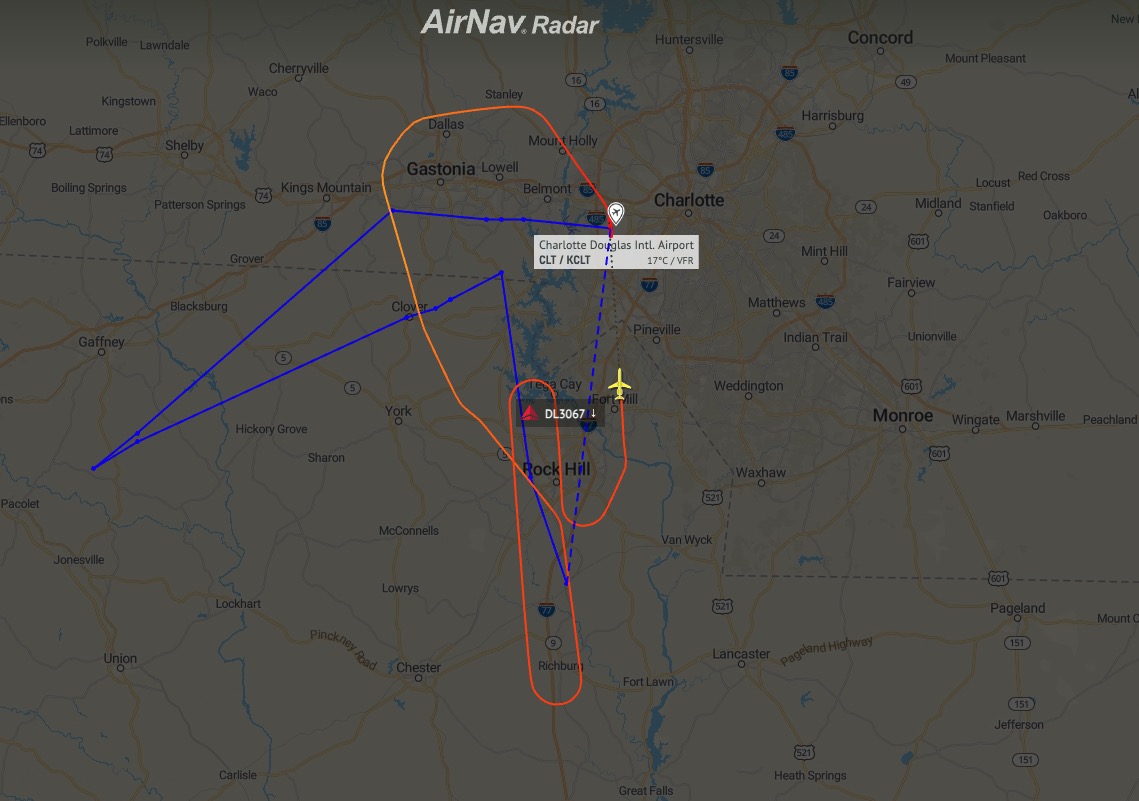Click the yellow airplane icon near Fort Mill
Viewport: 1139px width, 801px height.
tap(619, 383)
